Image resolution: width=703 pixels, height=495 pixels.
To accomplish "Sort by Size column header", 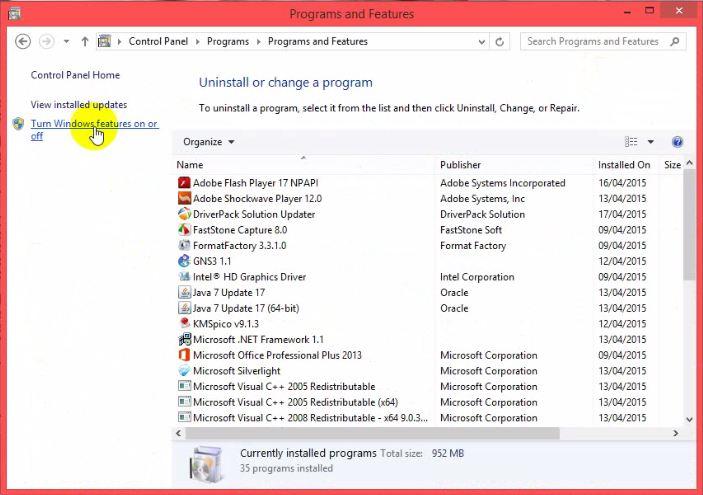I will pos(672,165).
